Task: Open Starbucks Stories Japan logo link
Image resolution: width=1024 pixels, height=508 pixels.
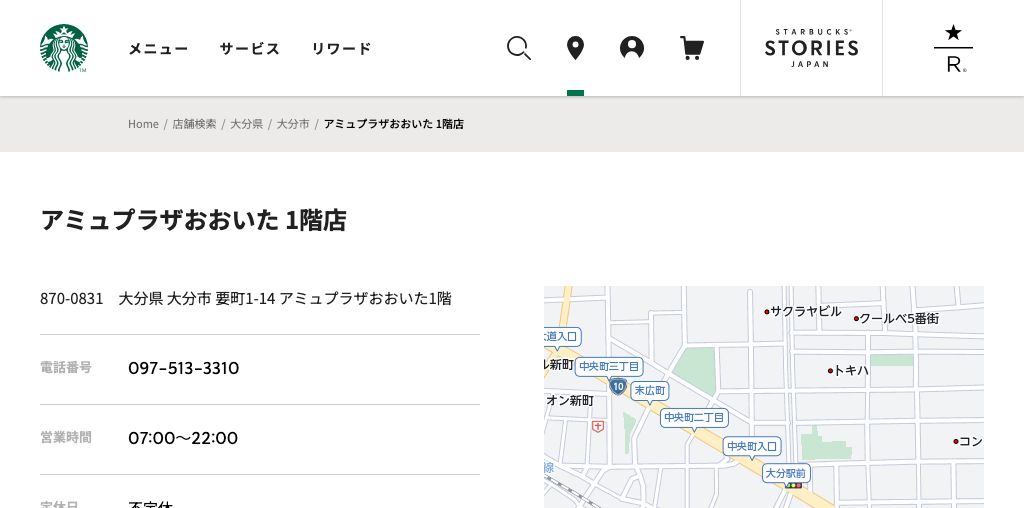Action: click(811, 48)
